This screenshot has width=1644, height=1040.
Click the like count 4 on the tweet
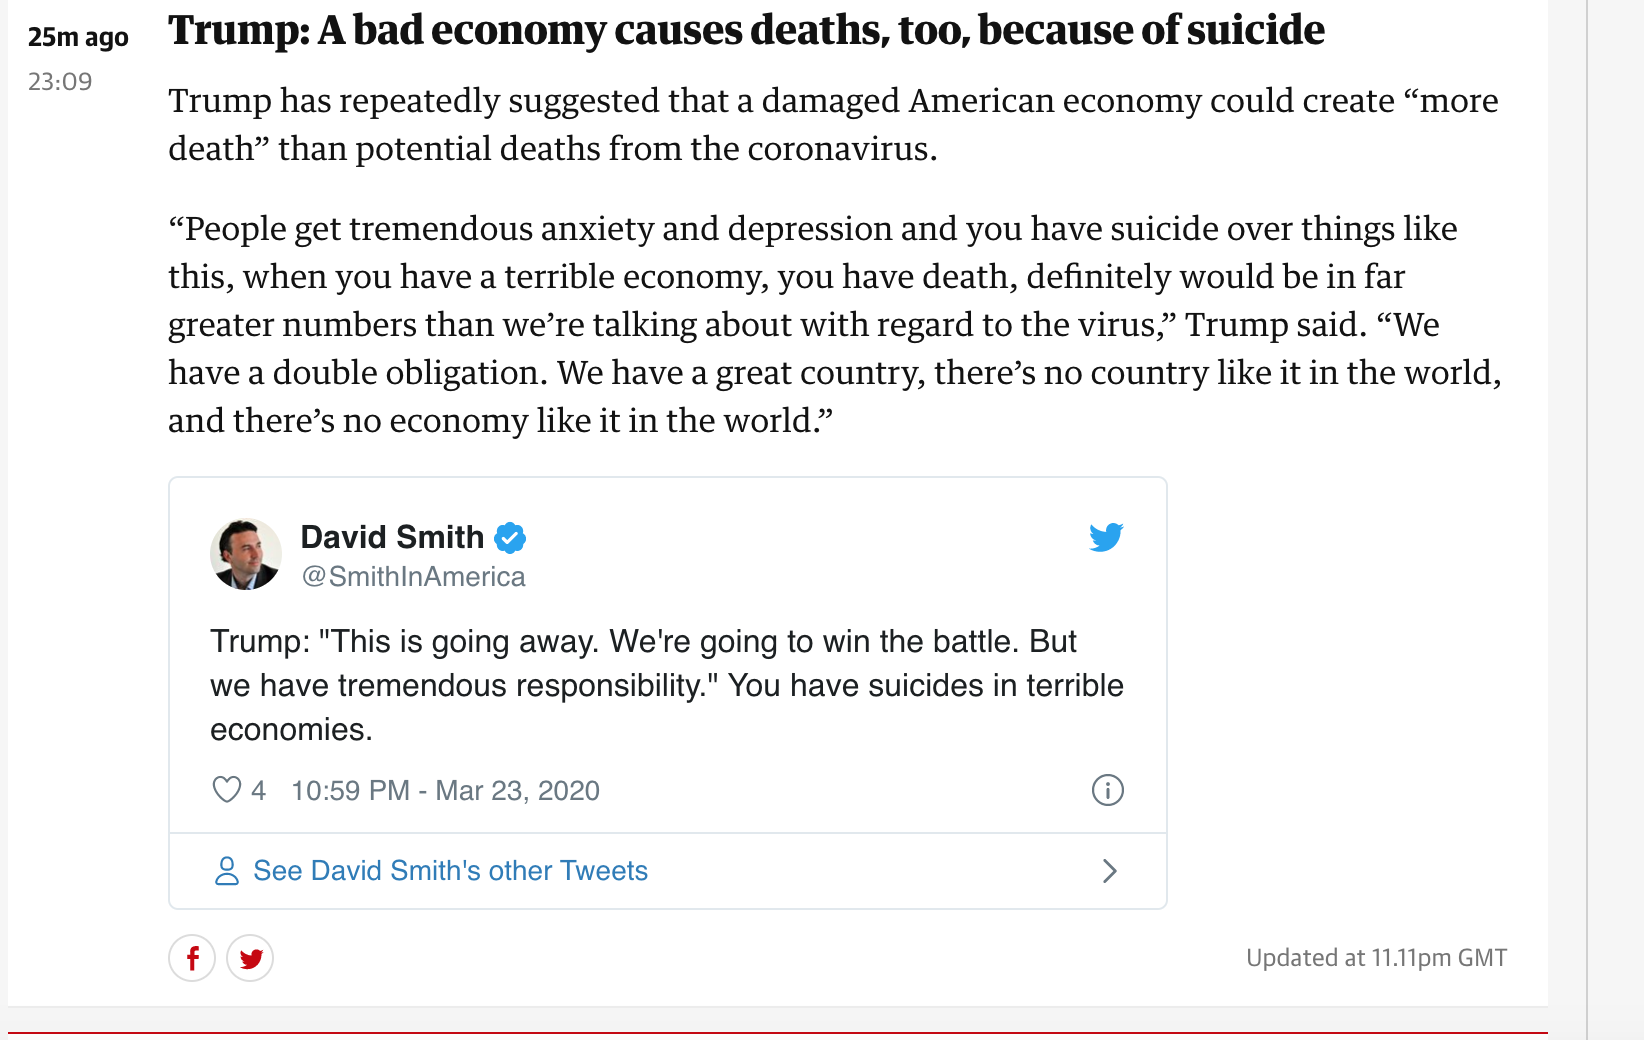coord(258,790)
